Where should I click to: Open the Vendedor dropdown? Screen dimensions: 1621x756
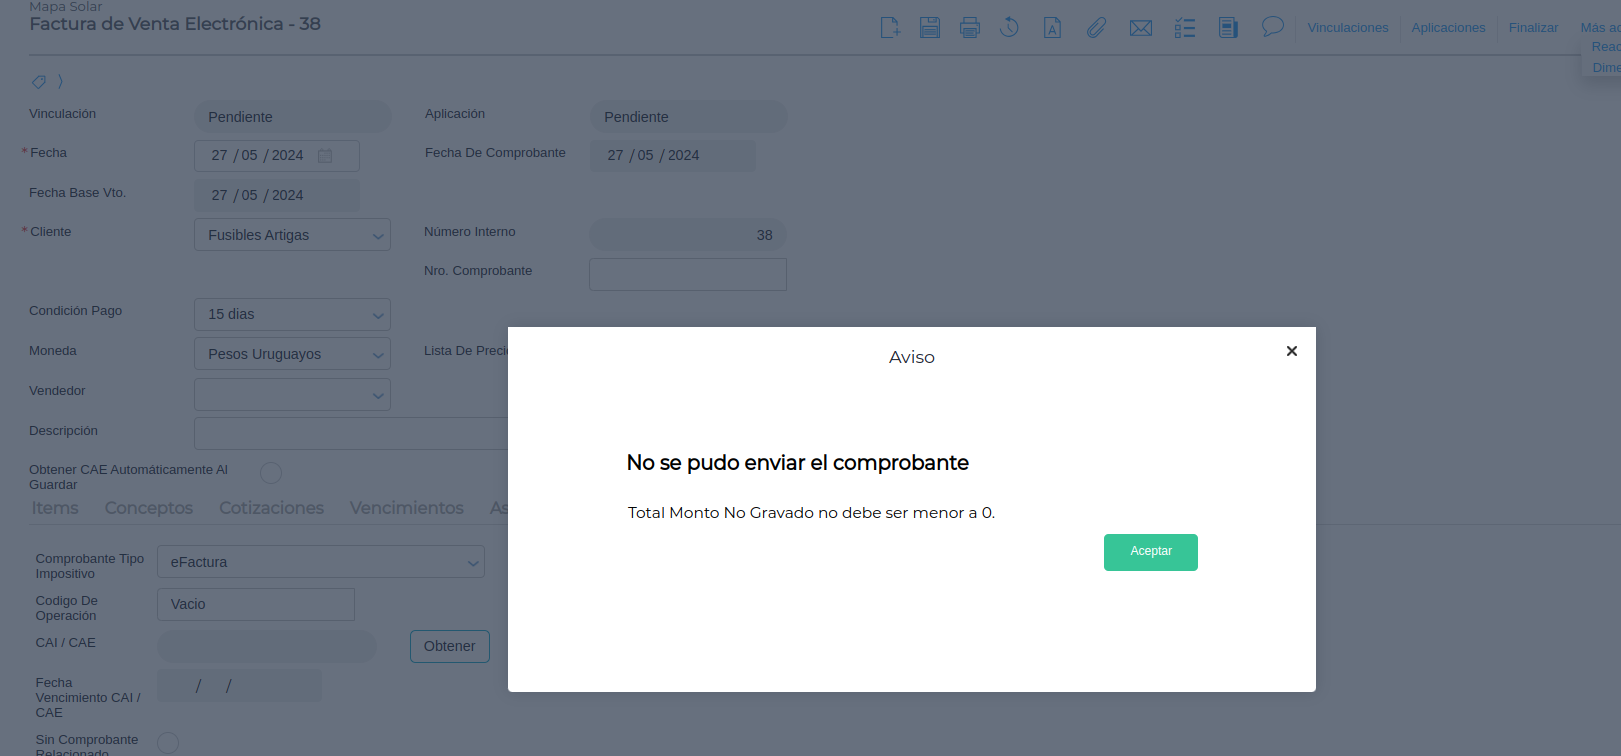click(x=292, y=394)
